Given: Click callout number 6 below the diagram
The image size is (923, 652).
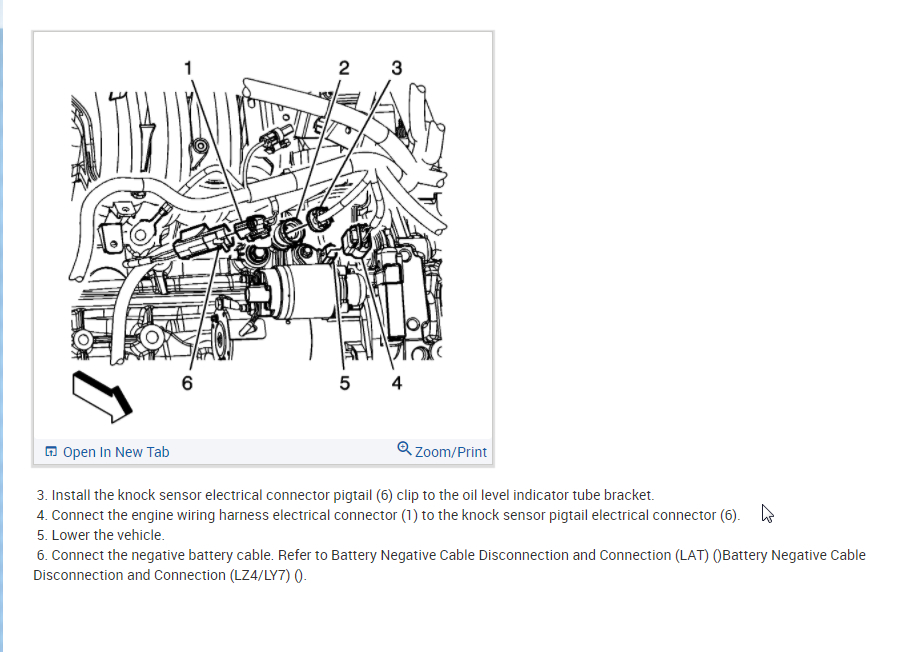Looking at the screenshot, I should click(x=187, y=383).
